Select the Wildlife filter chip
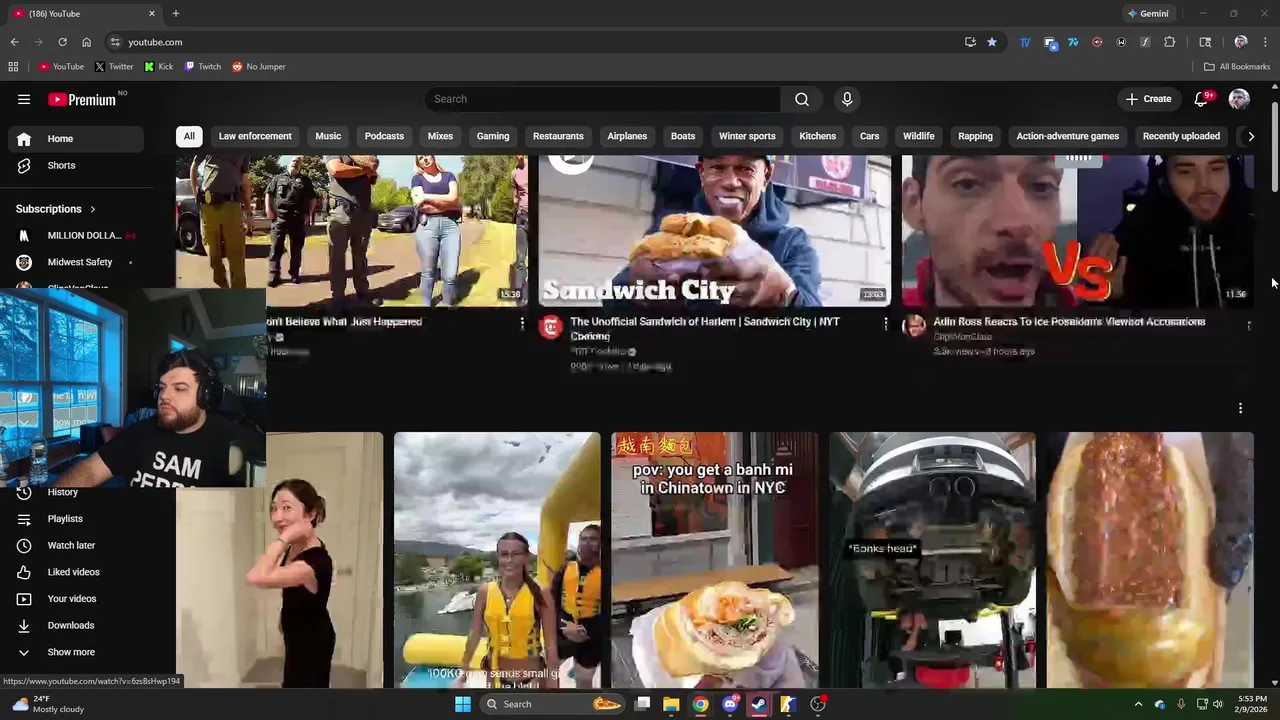This screenshot has height=720, width=1280. (x=918, y=136)
